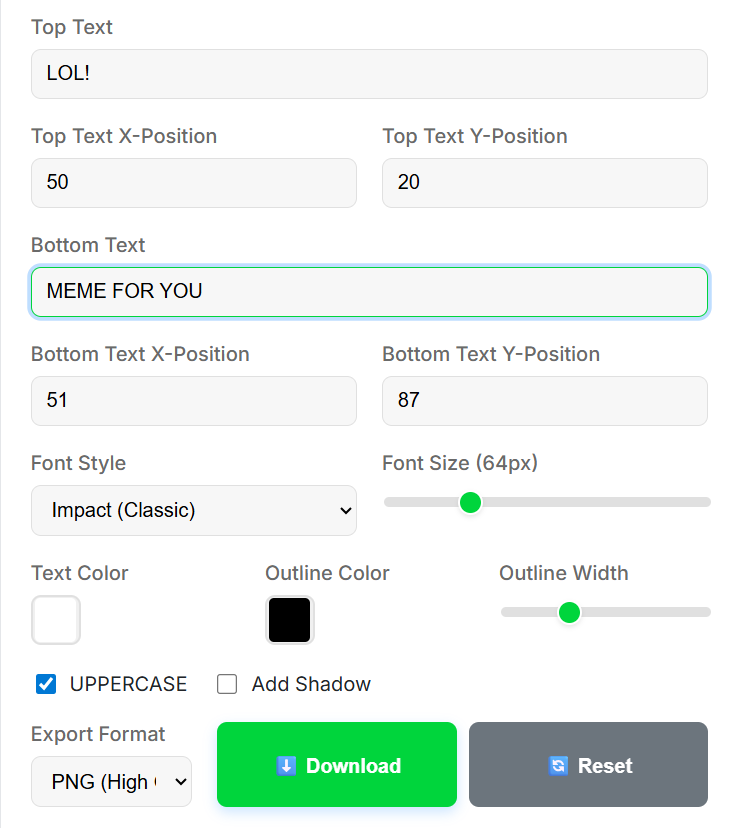Focus the Bottom Text input field
Screen dimensions: 738x828
tap(369, 292)
